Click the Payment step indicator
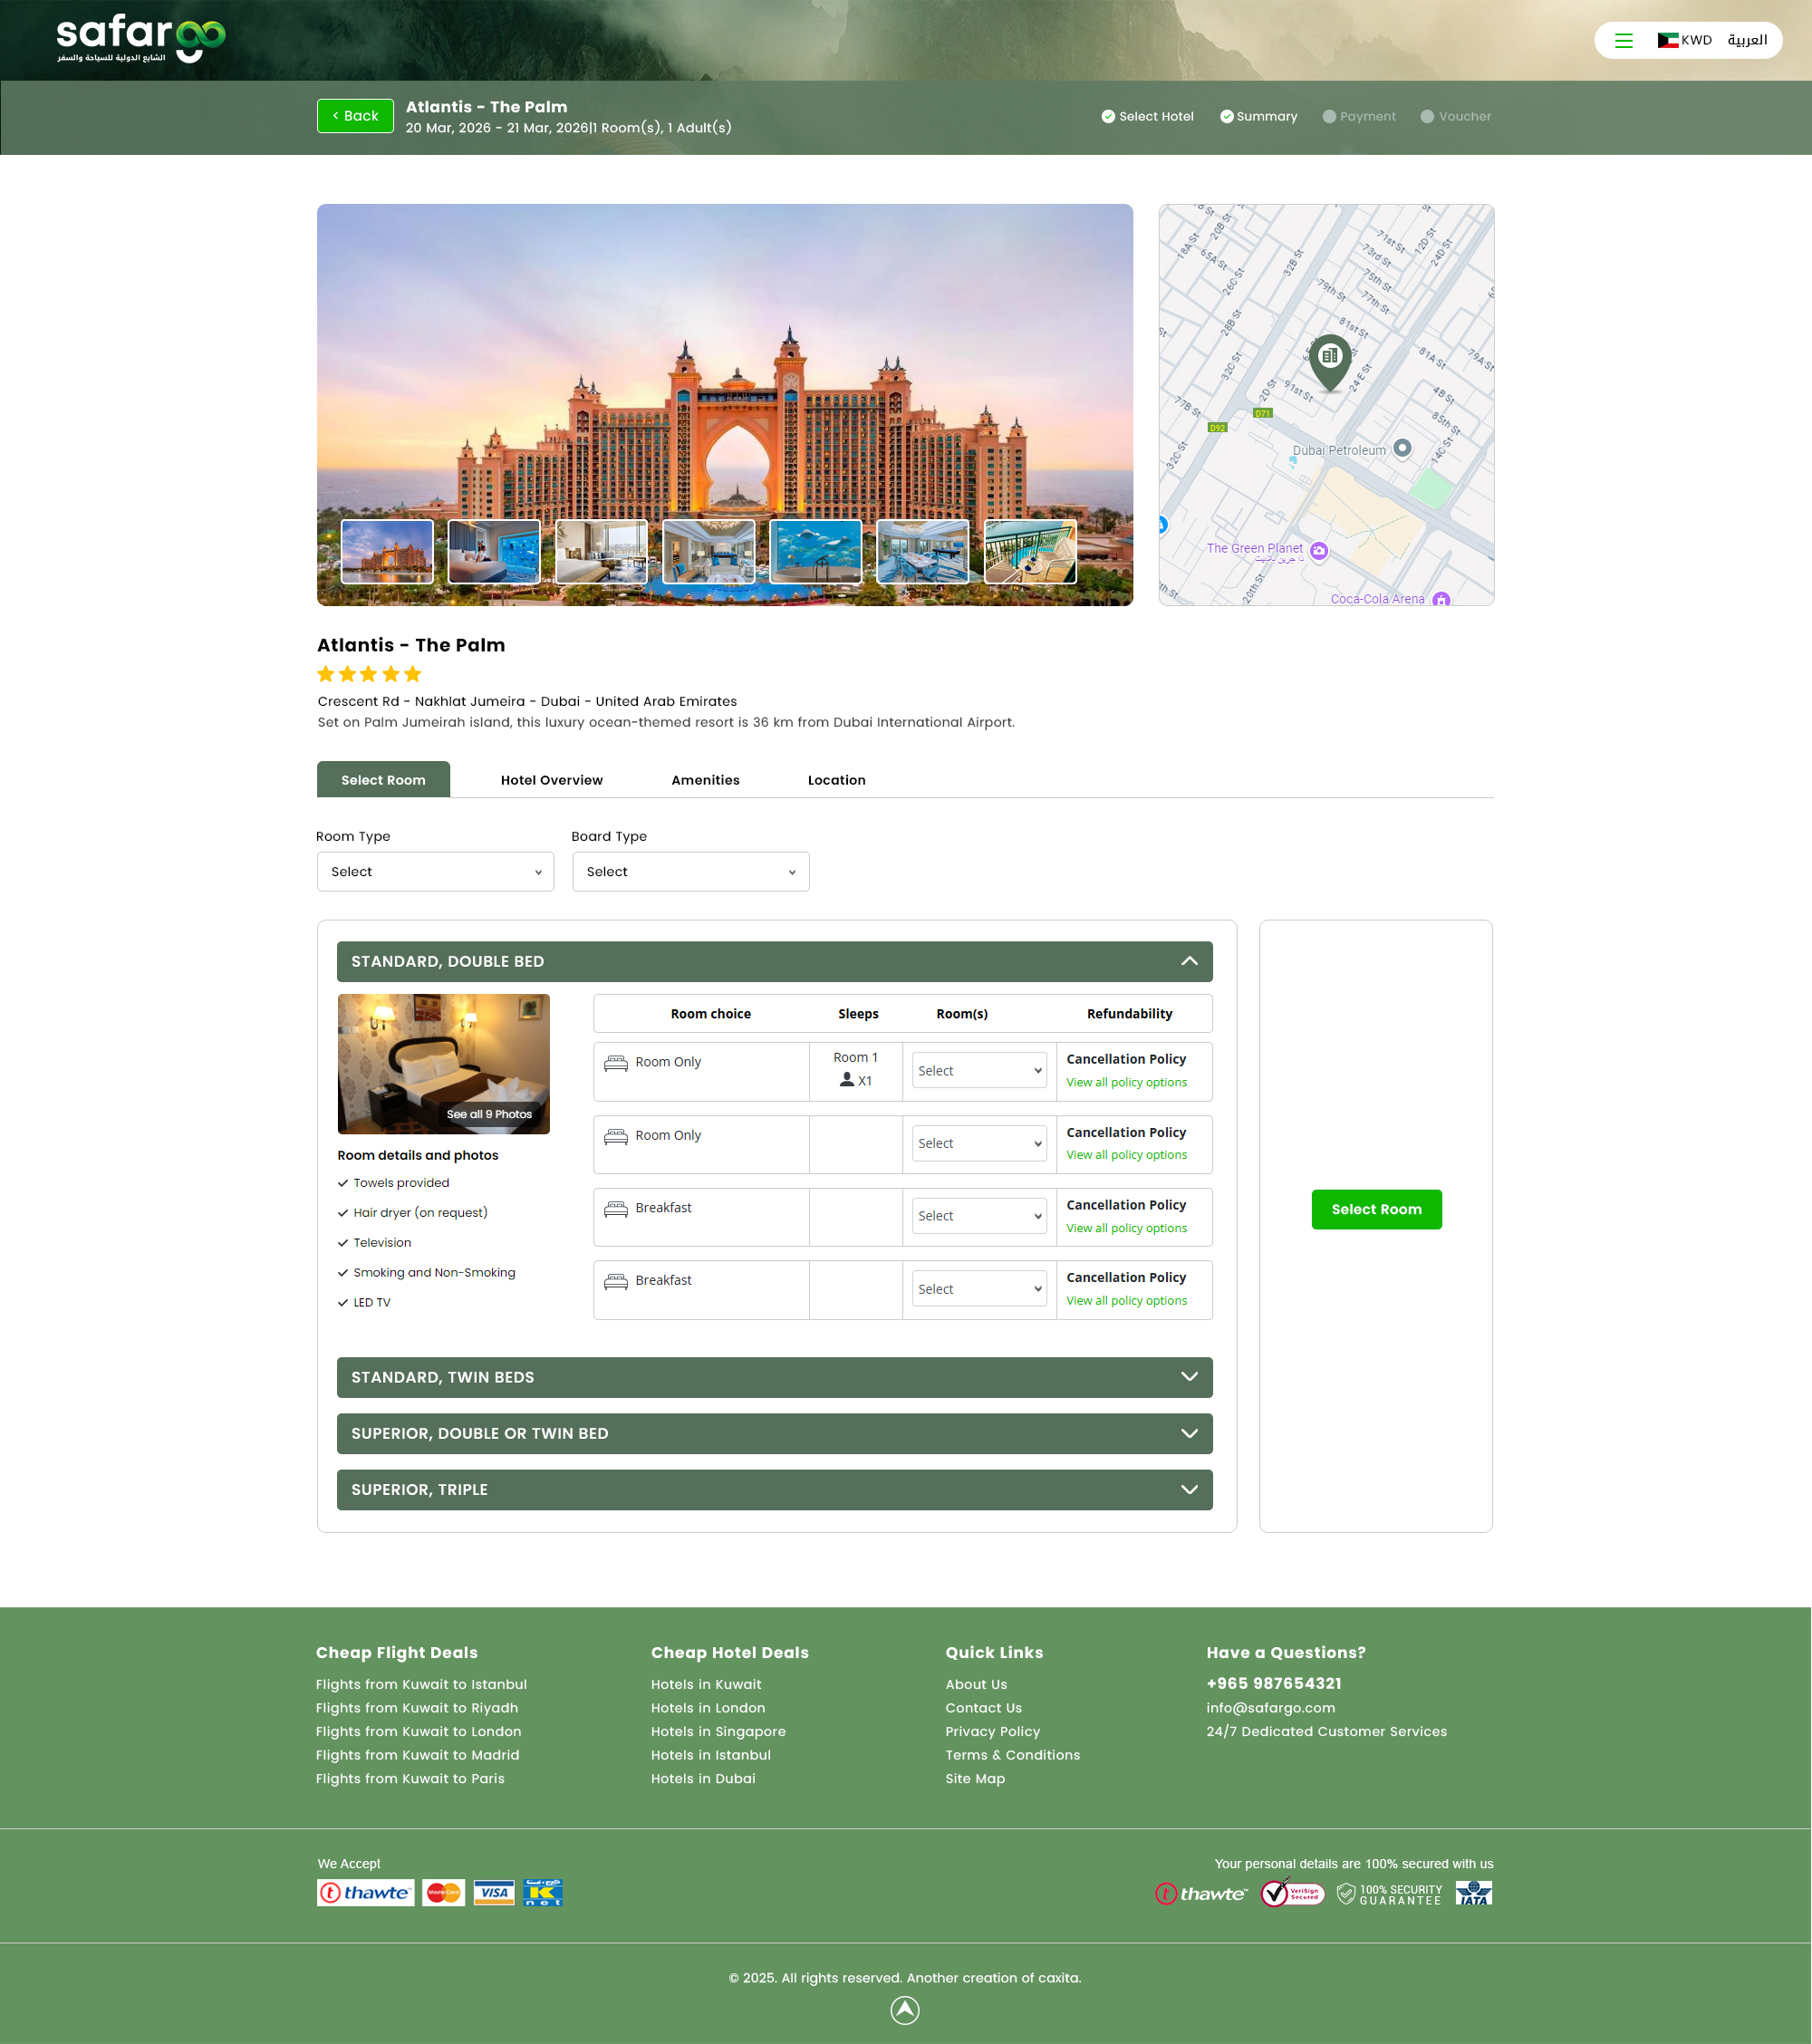 (1358, 116)
